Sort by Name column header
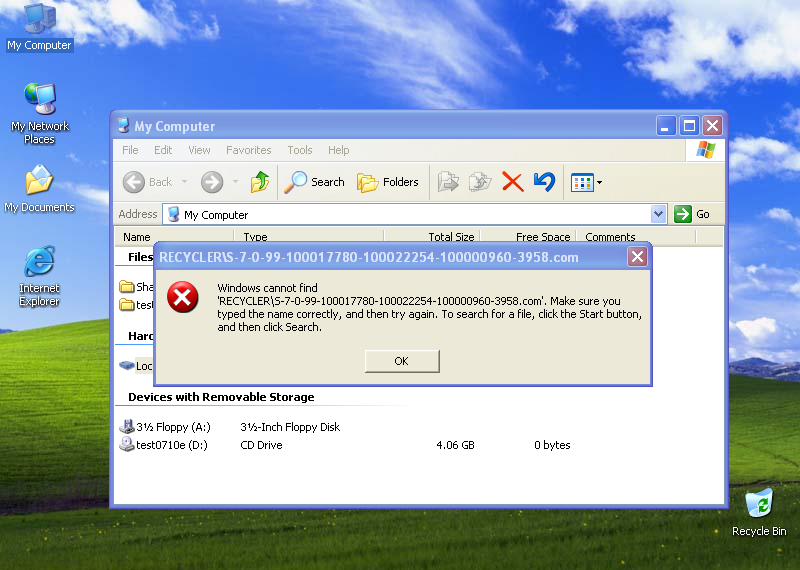Image resolution: width=800 pixels, height=570 pixels. tap(173, 237)
